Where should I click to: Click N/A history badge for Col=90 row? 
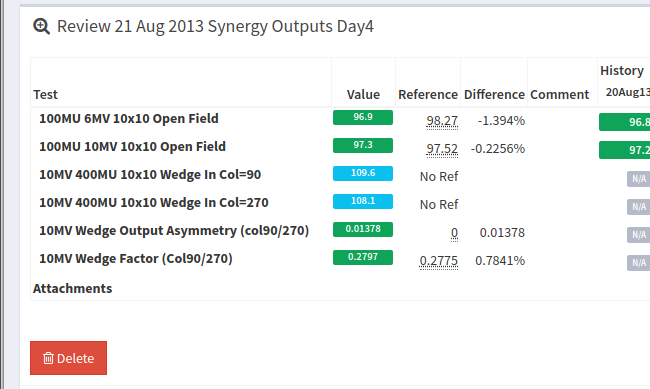tap(638, 179)
